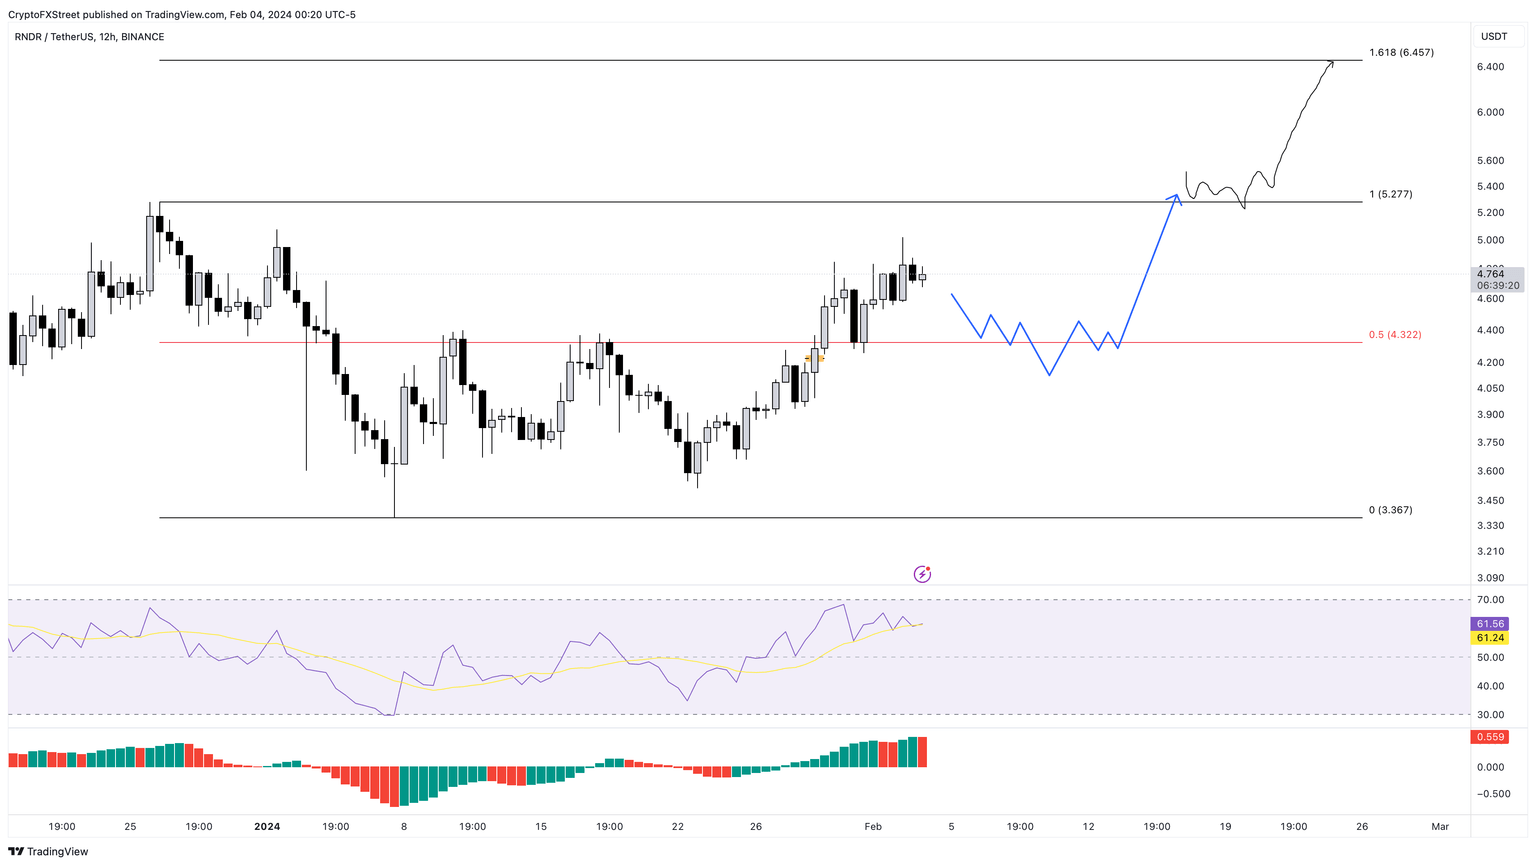
Task: Click the RSI value label showing 61.56
Action: (1490, 624)
